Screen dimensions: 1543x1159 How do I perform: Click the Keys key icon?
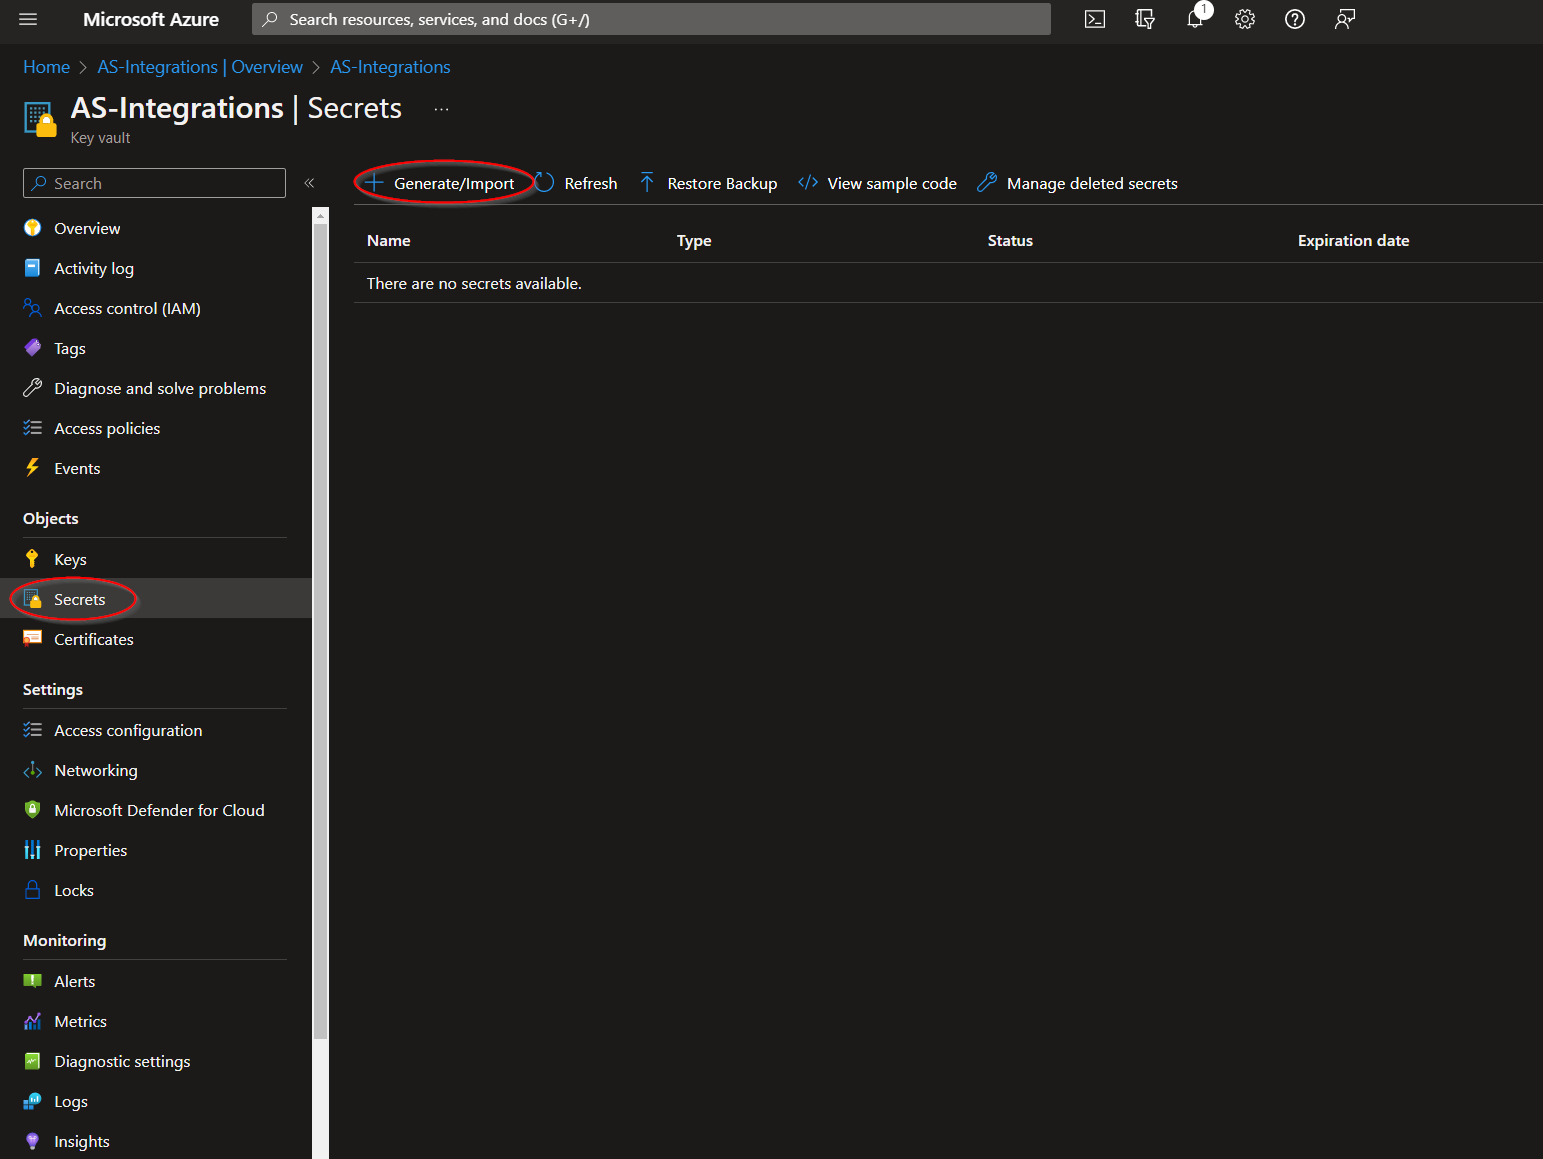33,559
